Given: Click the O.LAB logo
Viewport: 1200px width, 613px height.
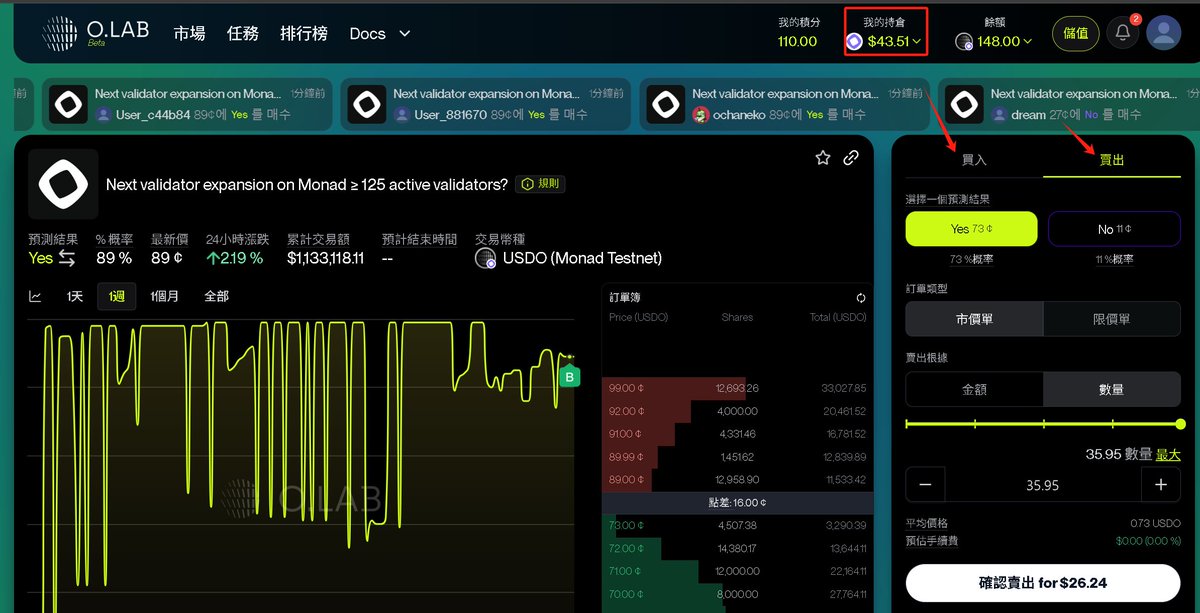Looking at the screenshot, I should pyautogui.click(x=95, y=33).
